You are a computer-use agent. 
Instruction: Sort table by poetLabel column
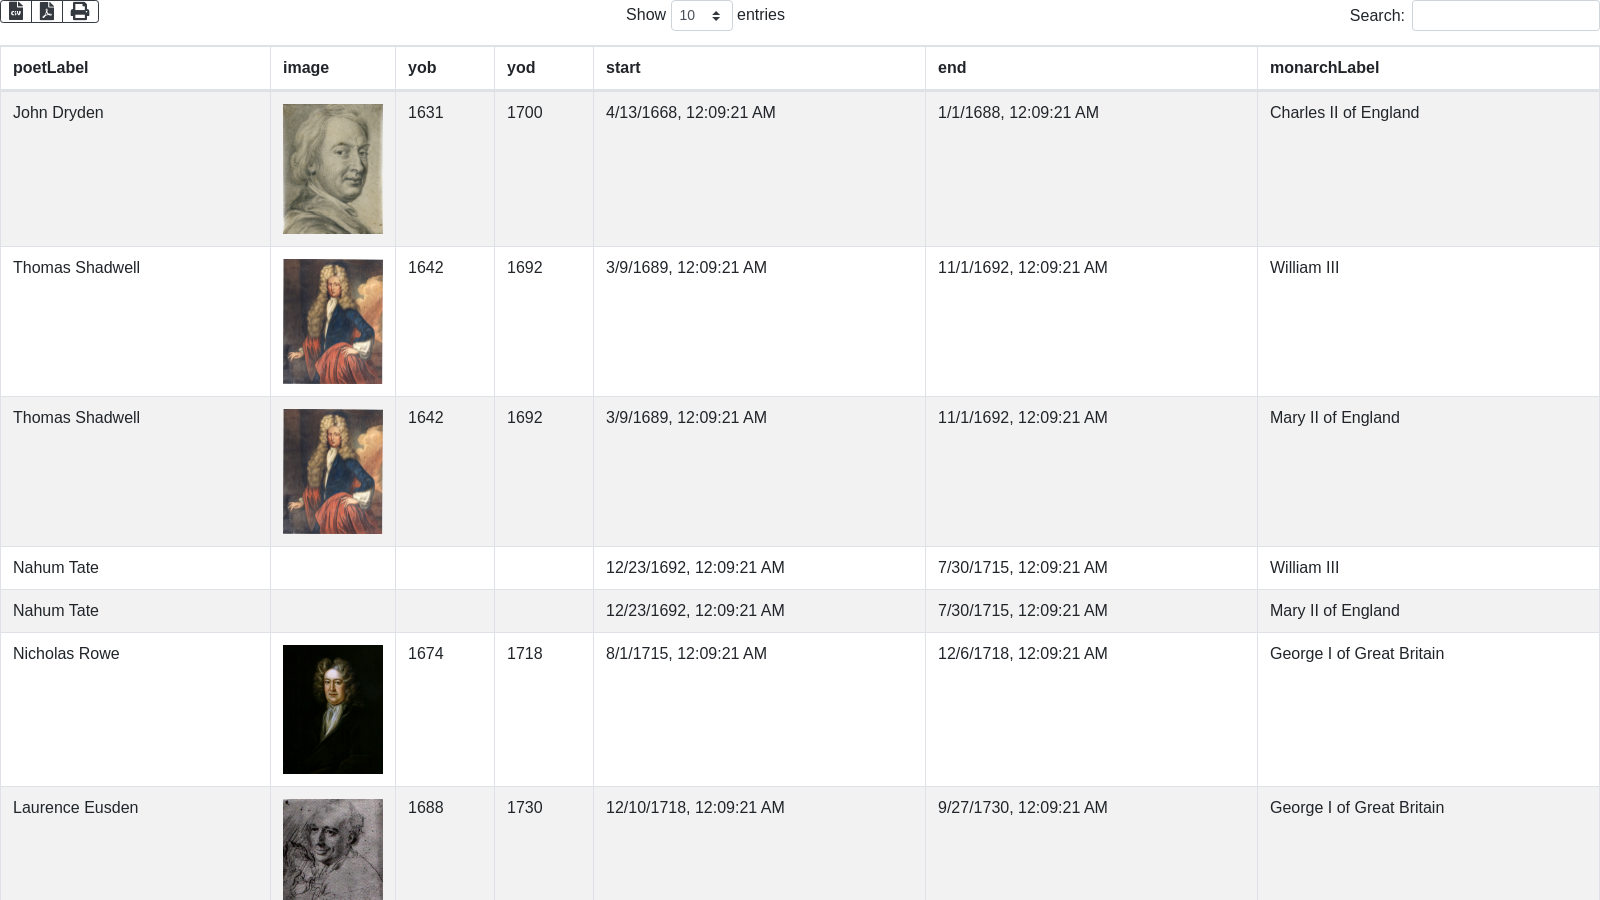click(x=51, y=68)
